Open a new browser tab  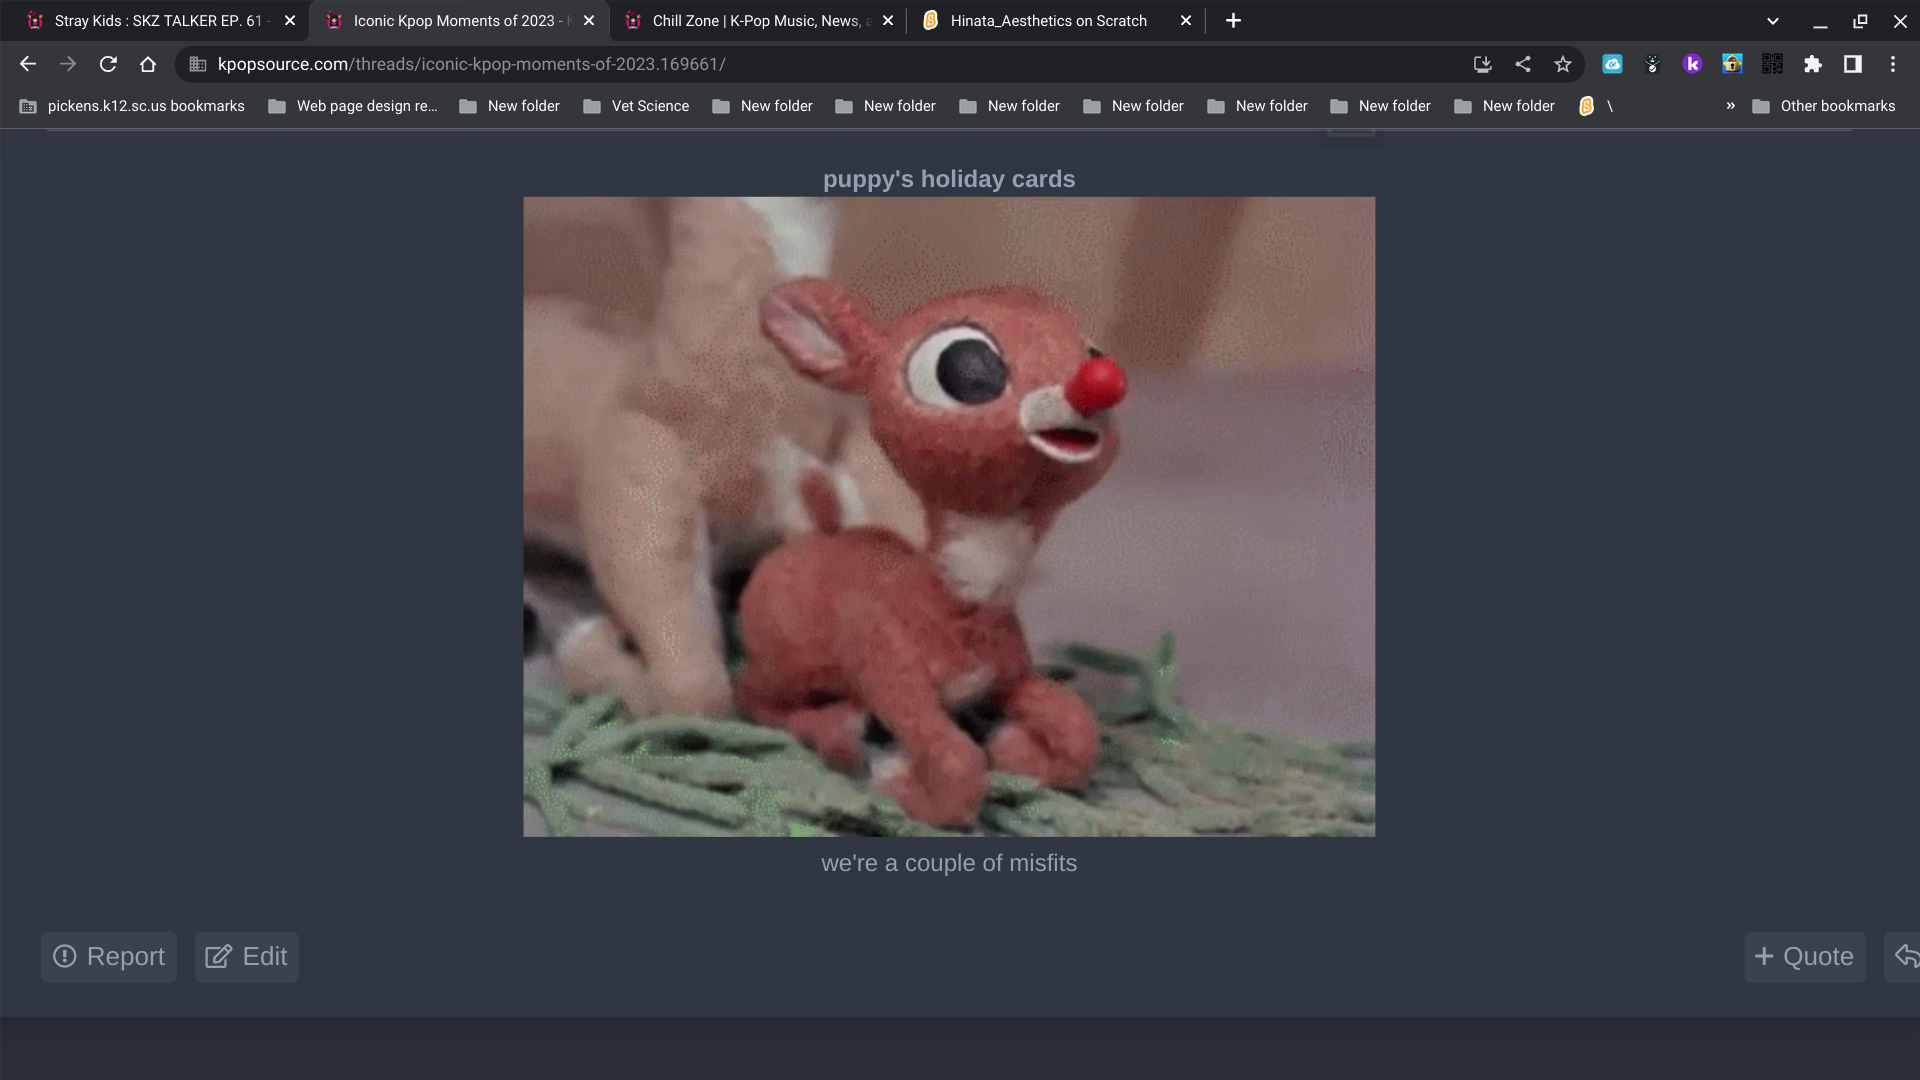(1234, 21)
